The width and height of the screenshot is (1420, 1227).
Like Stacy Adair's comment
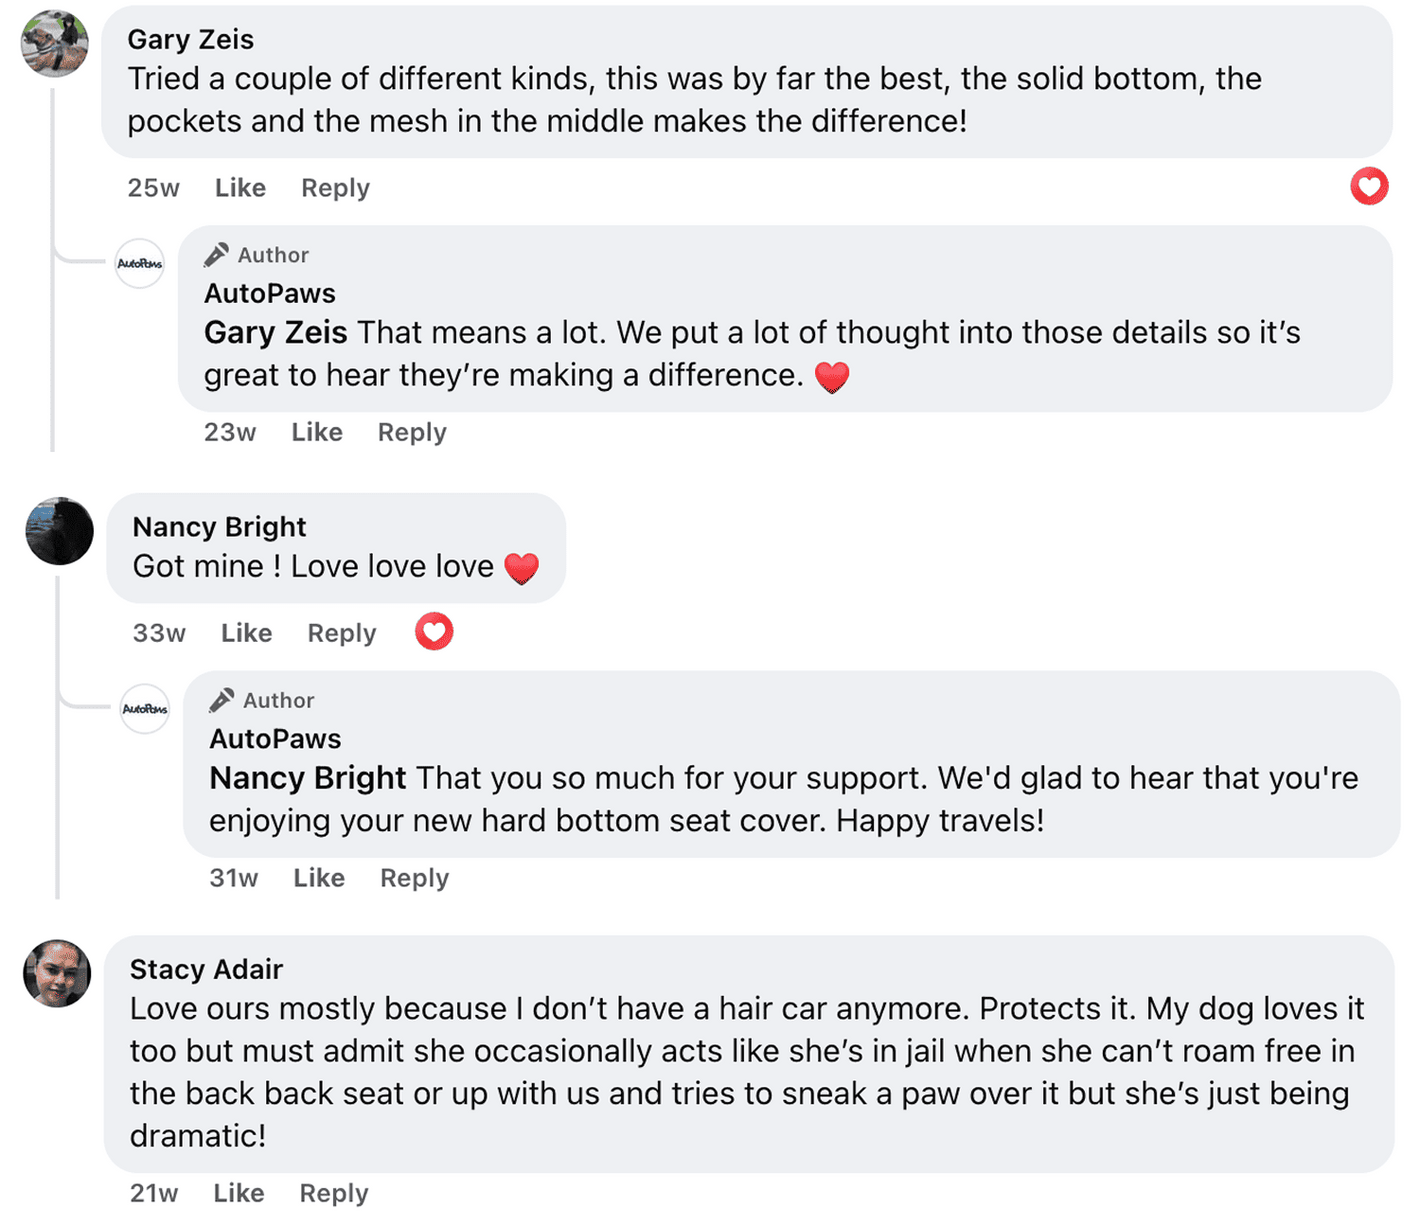click(238, 1193)
